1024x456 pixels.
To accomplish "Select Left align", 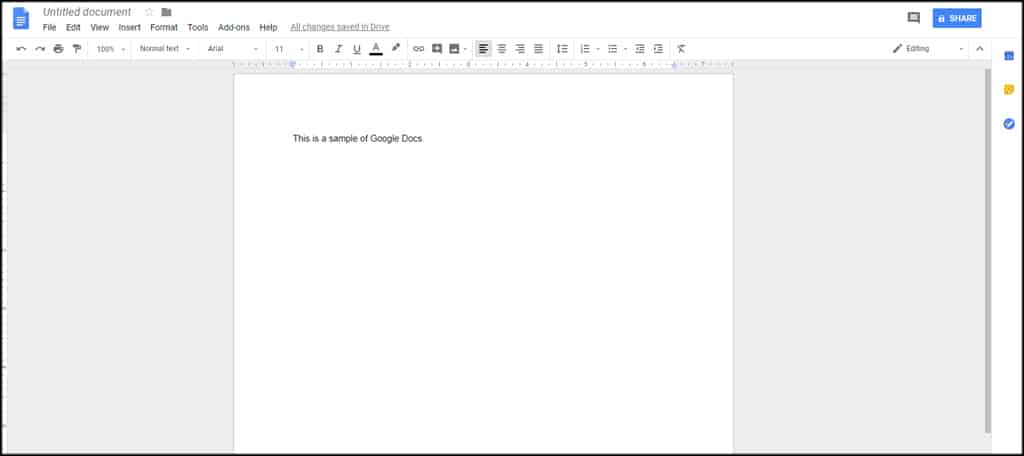I will tap(483, 48).
